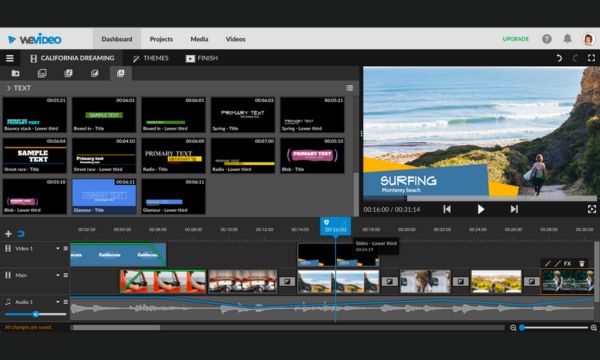Image resolution: width=600 pixels, height=360 pixels.
Task: Select the Blob Title template
Action: 312,155
